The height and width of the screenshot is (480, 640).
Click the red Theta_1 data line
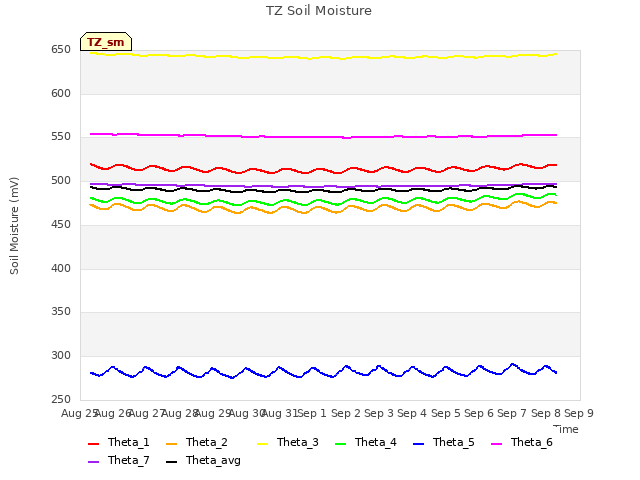[x=323, y=169]
